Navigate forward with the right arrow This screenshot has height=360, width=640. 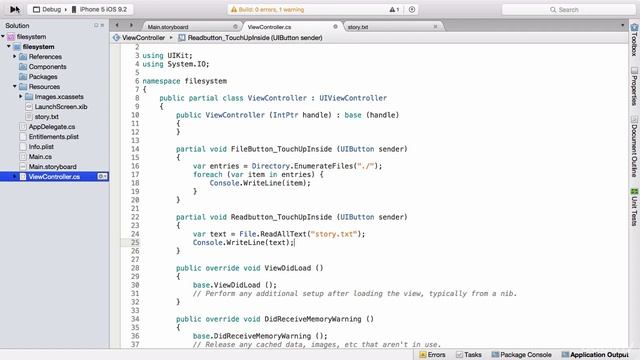[131, 25]
